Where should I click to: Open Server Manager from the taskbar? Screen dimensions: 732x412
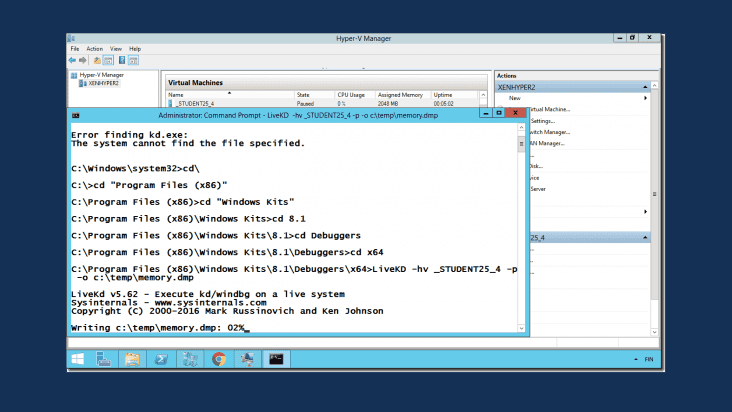103,359
